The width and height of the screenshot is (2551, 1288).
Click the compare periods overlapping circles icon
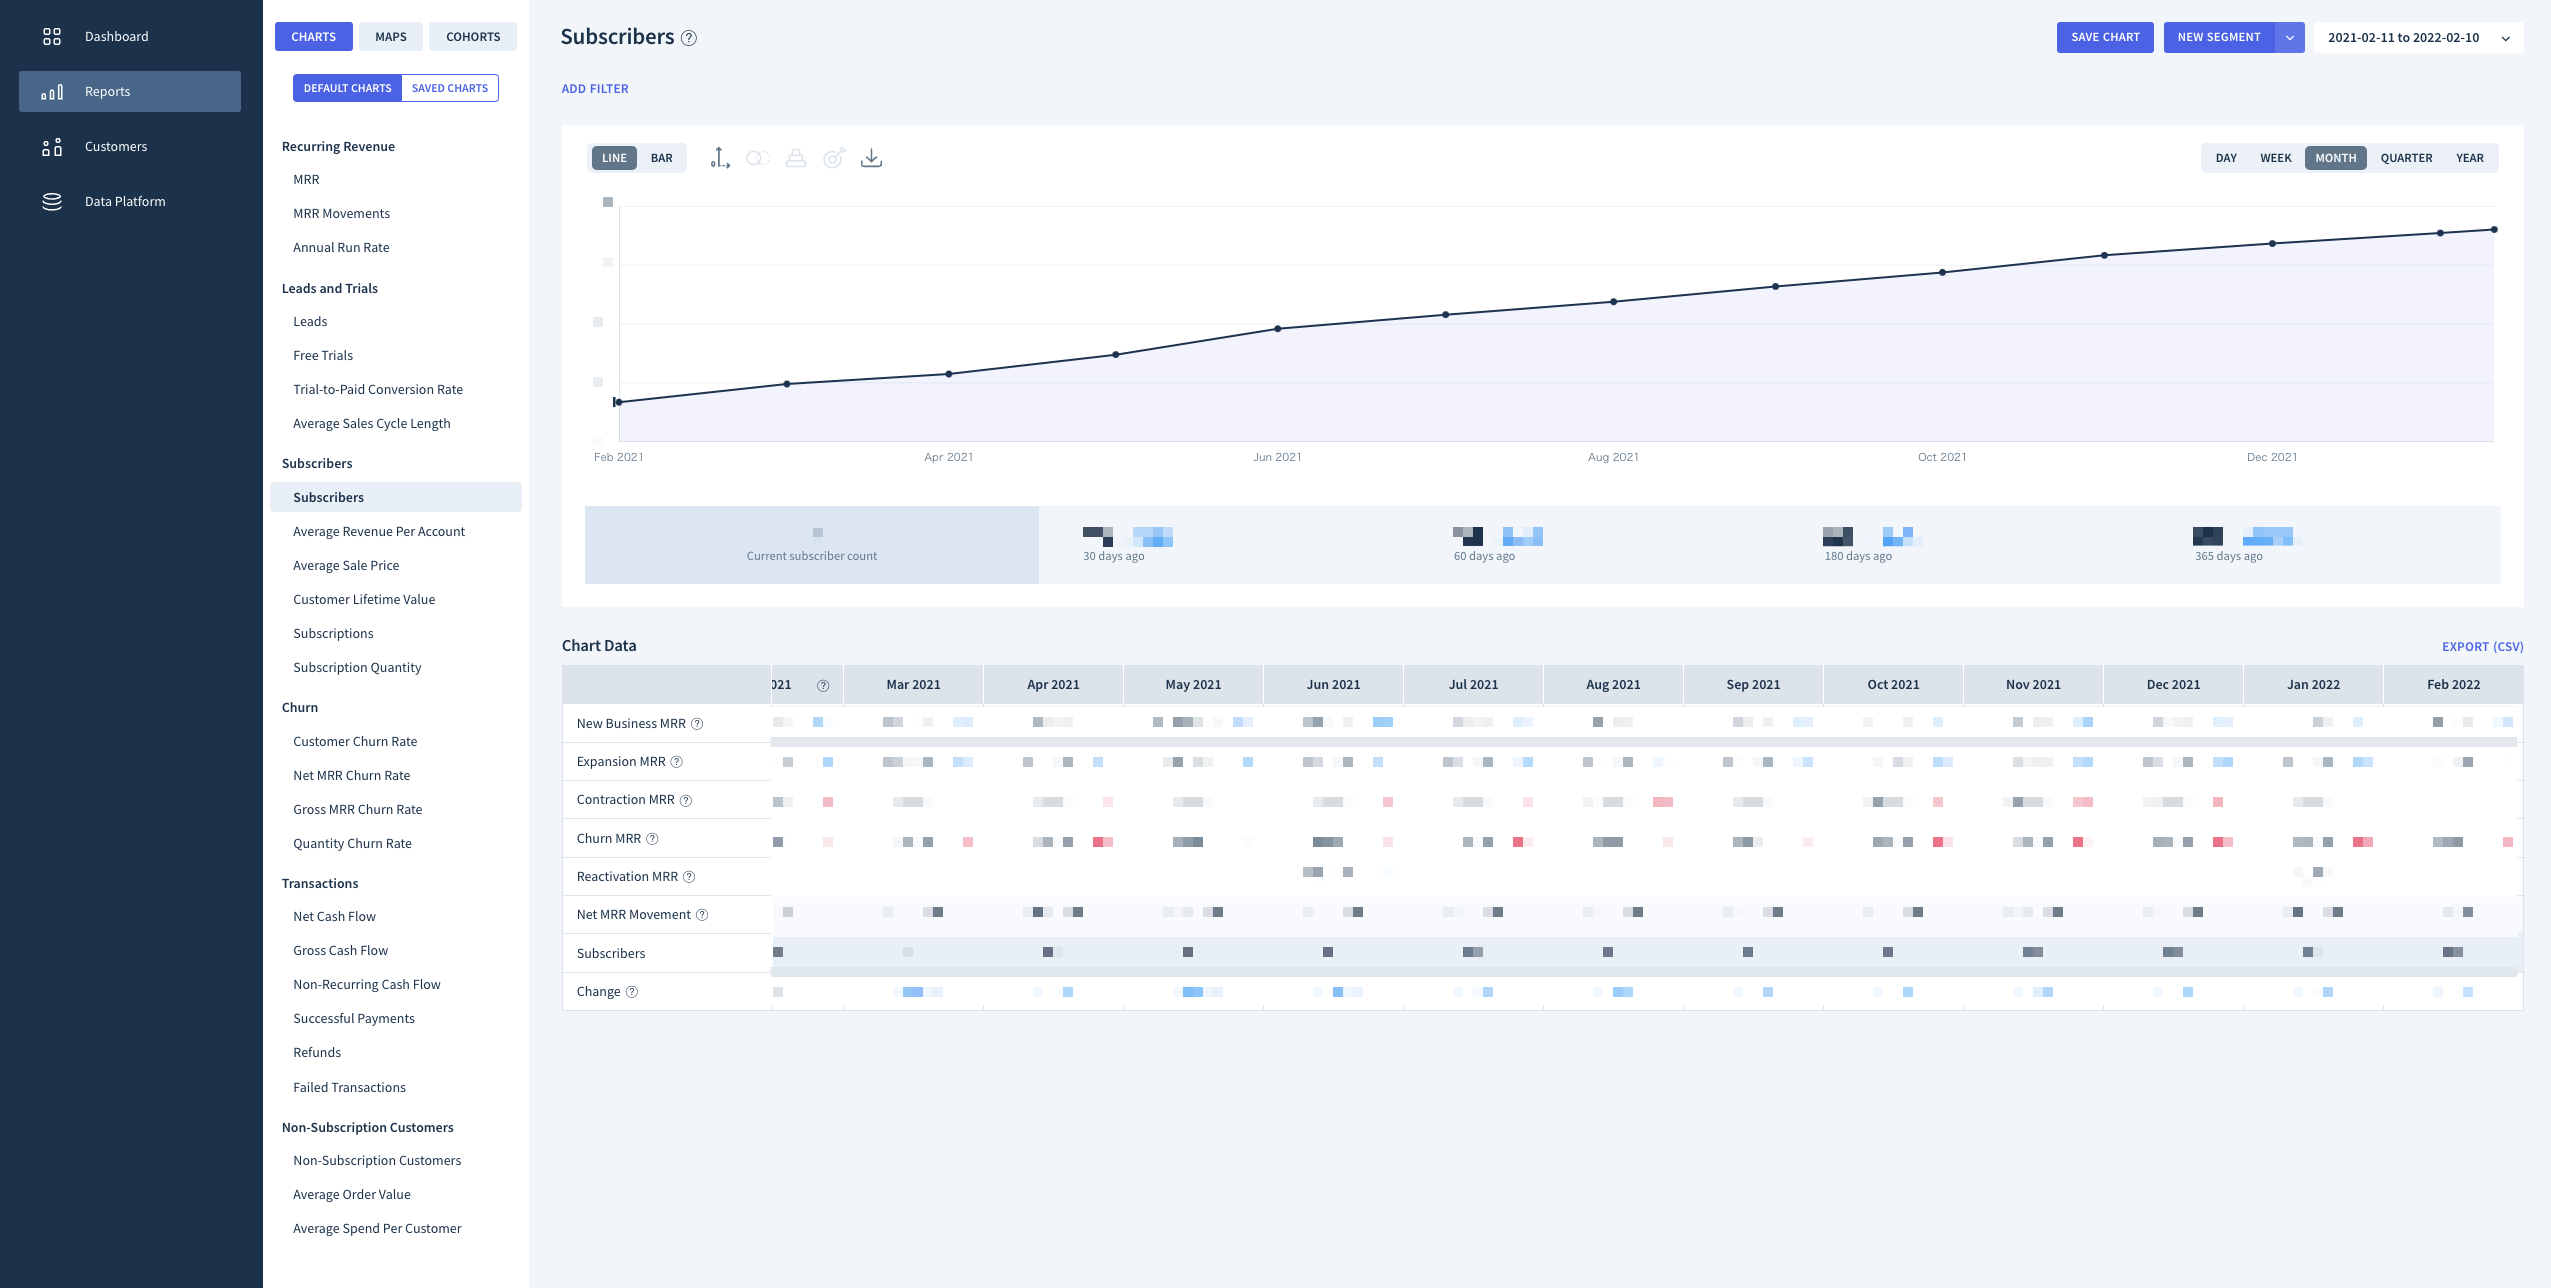tap(757, 158)
